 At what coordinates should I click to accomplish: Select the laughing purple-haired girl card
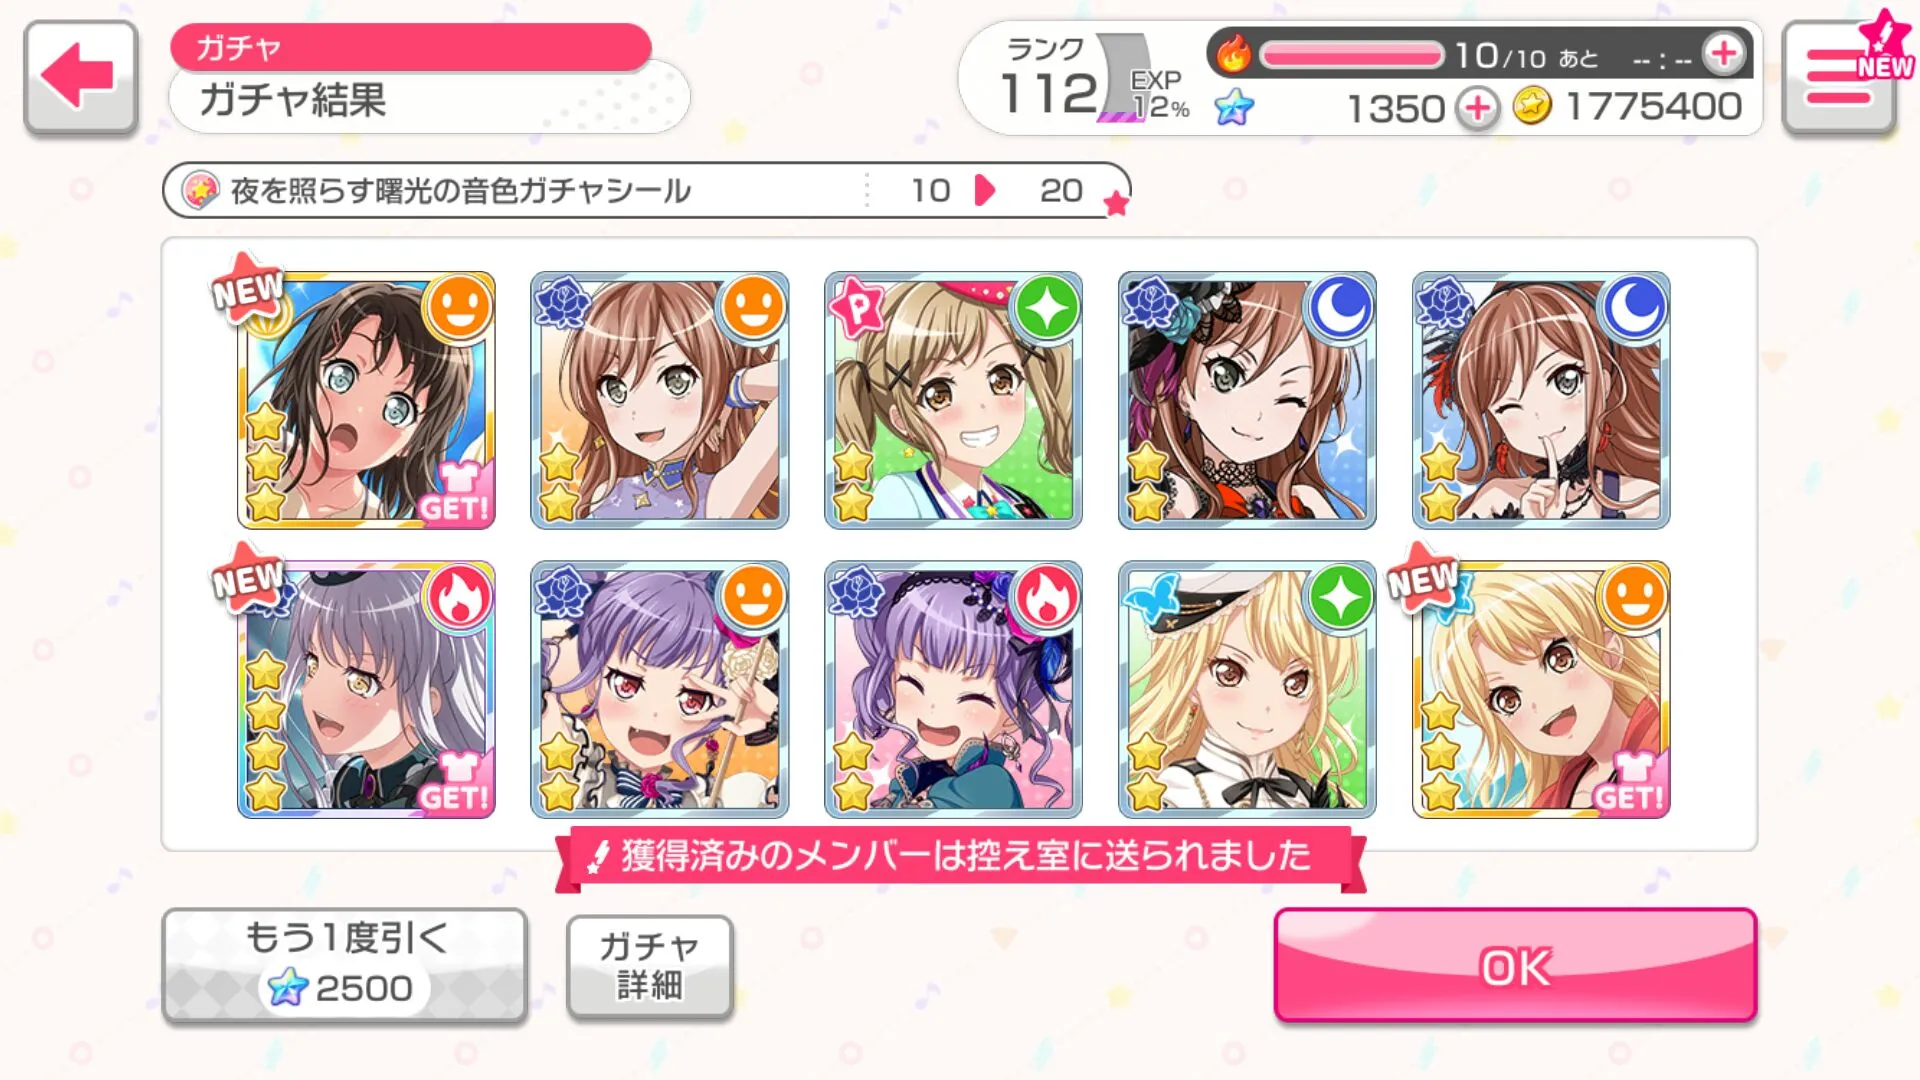click(953, 689)
